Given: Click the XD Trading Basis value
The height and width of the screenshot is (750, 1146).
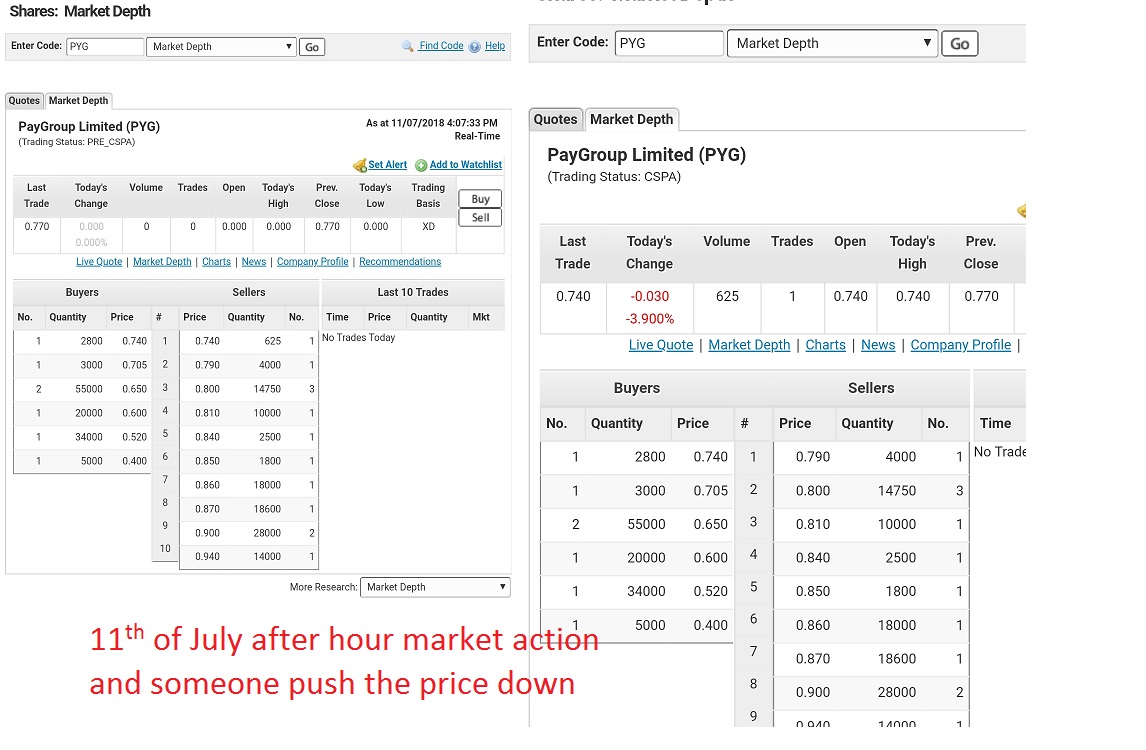Looking at the screenshot, I should (428, 227).
